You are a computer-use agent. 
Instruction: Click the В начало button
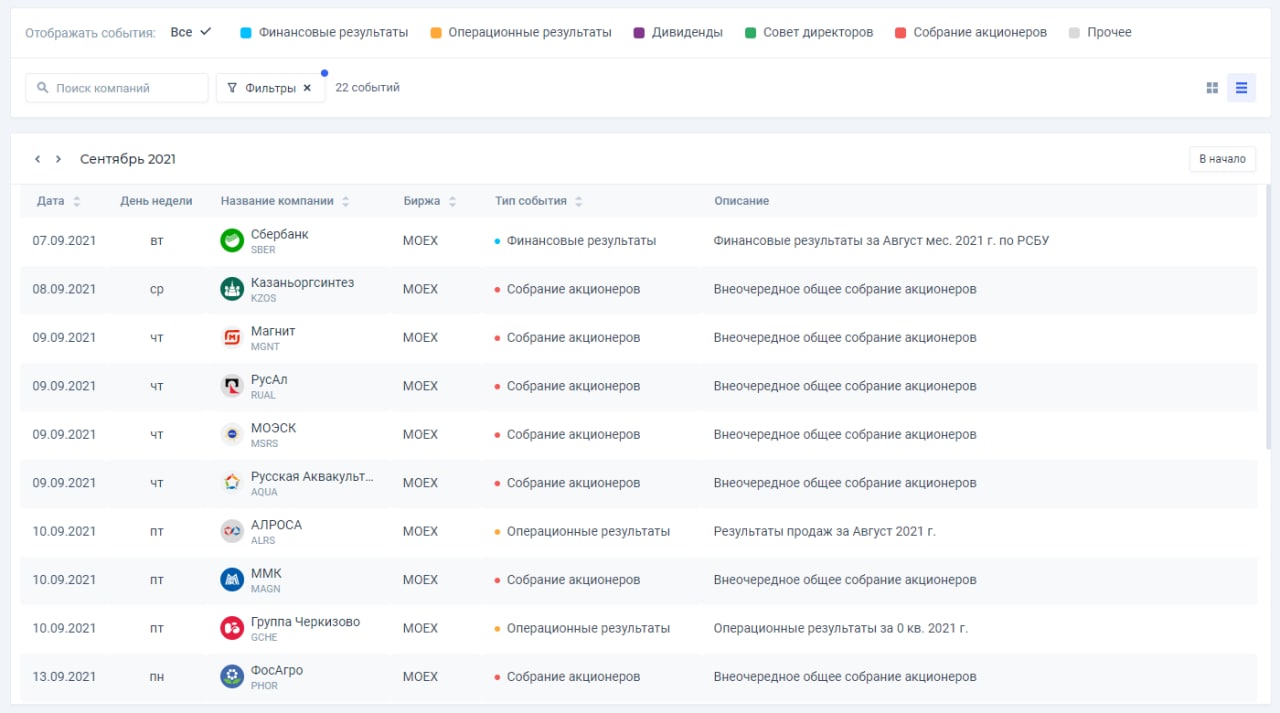(1222, 159)
